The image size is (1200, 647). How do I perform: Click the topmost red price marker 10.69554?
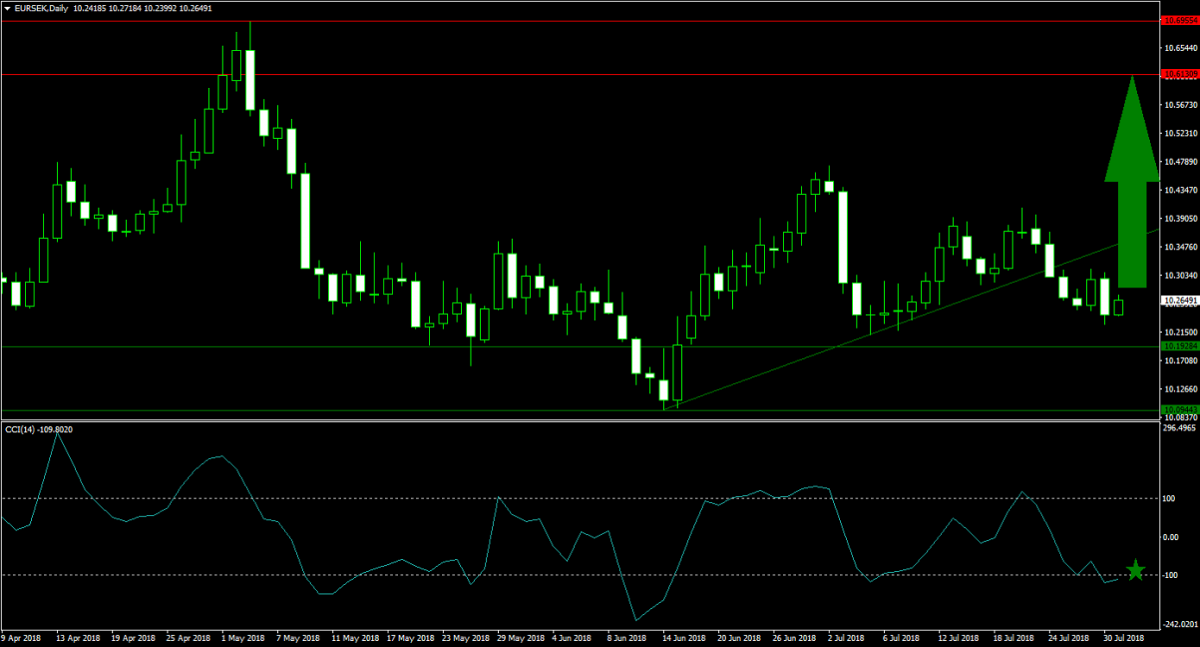(x=1181, y=18)
